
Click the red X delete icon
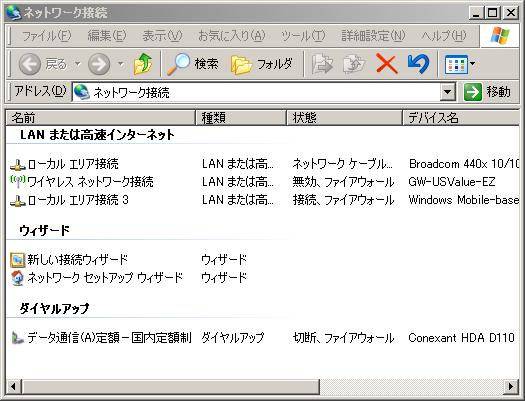pyautogui.click(x=387, y=64)
